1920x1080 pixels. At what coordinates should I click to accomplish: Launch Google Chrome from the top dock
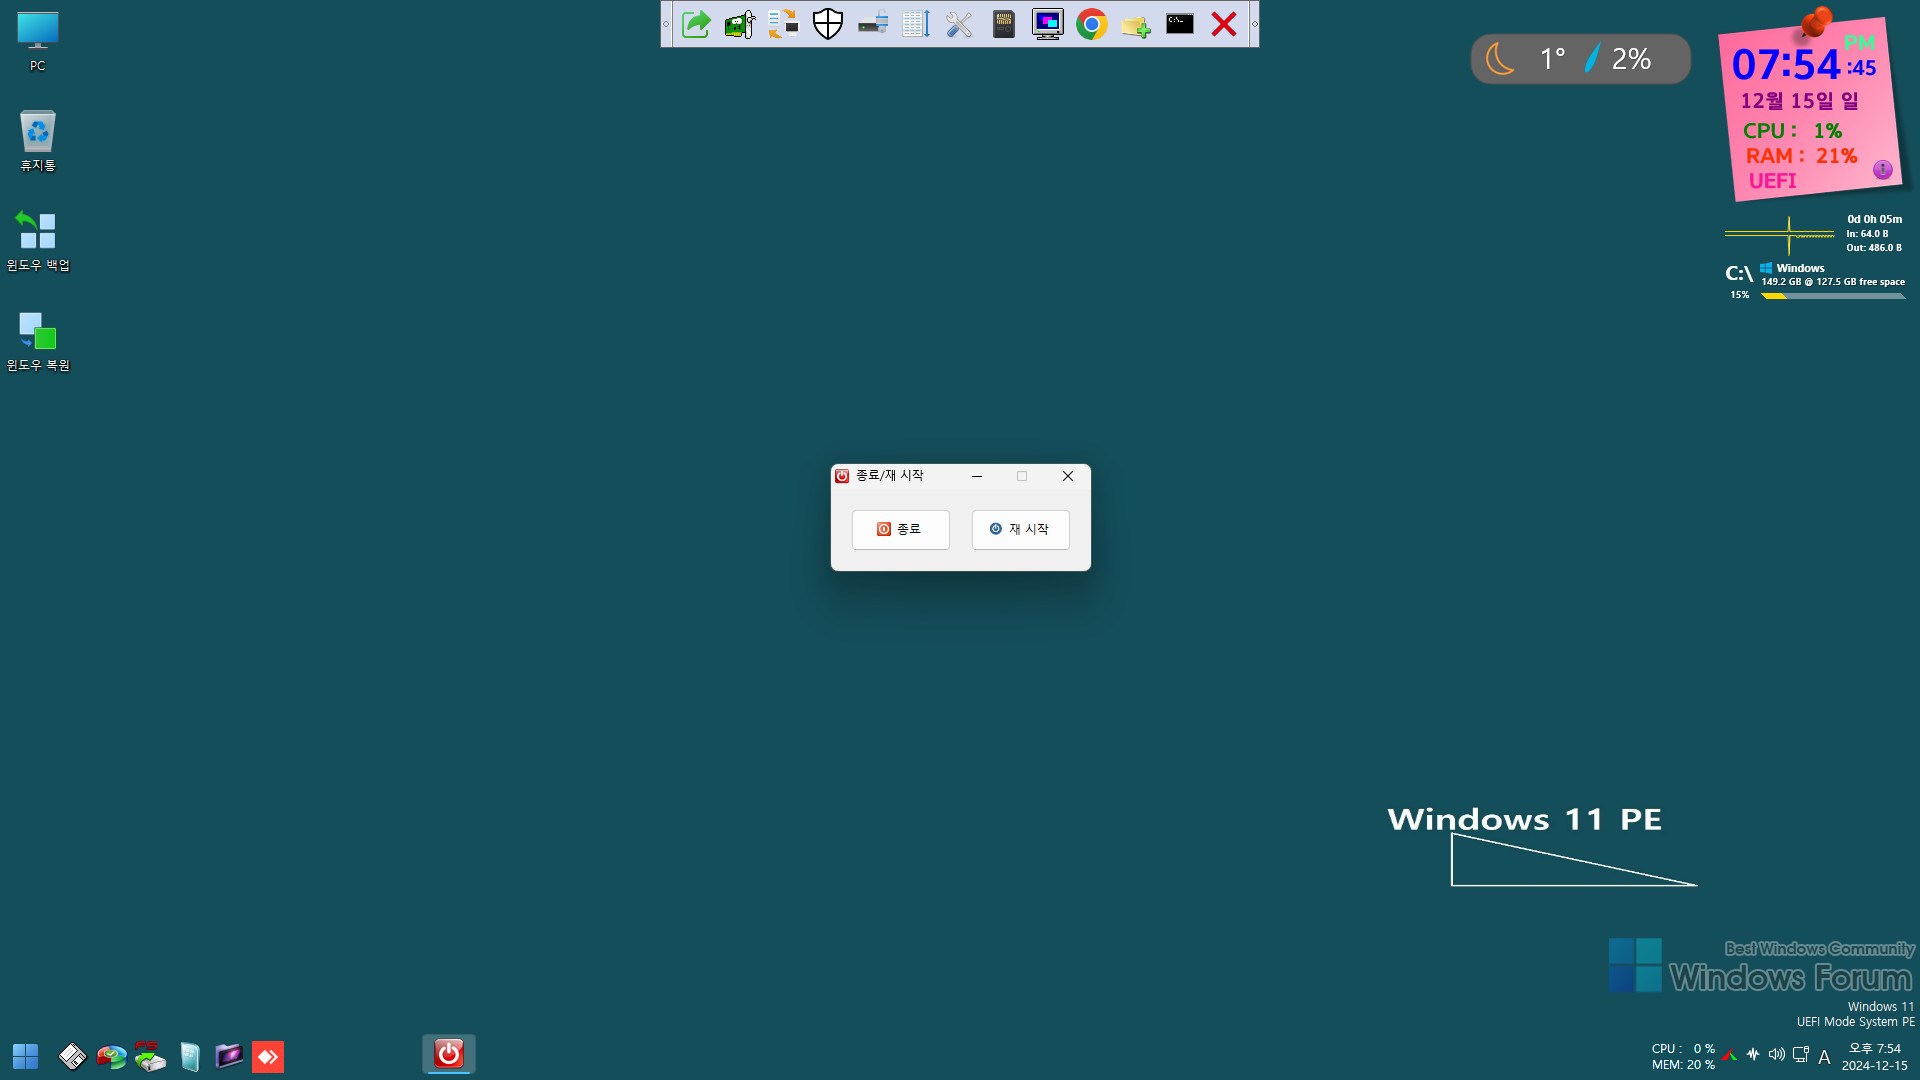point(1092,24)
